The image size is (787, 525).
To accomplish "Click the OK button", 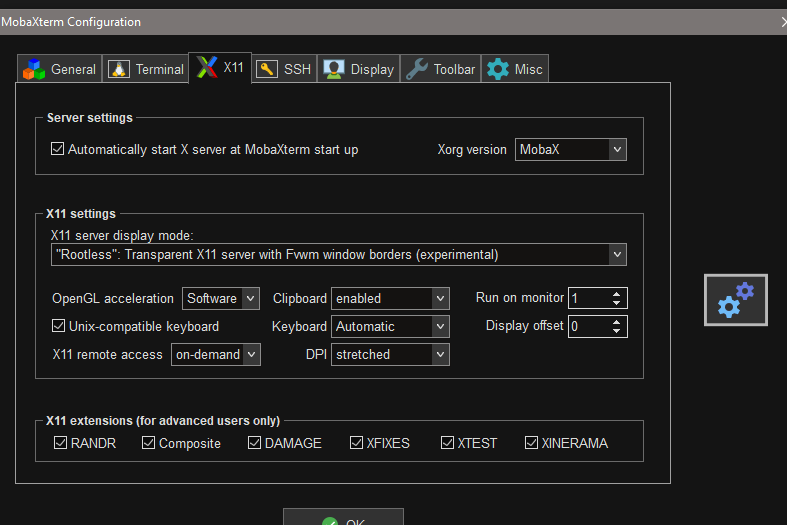I will (x=343, y=520).
